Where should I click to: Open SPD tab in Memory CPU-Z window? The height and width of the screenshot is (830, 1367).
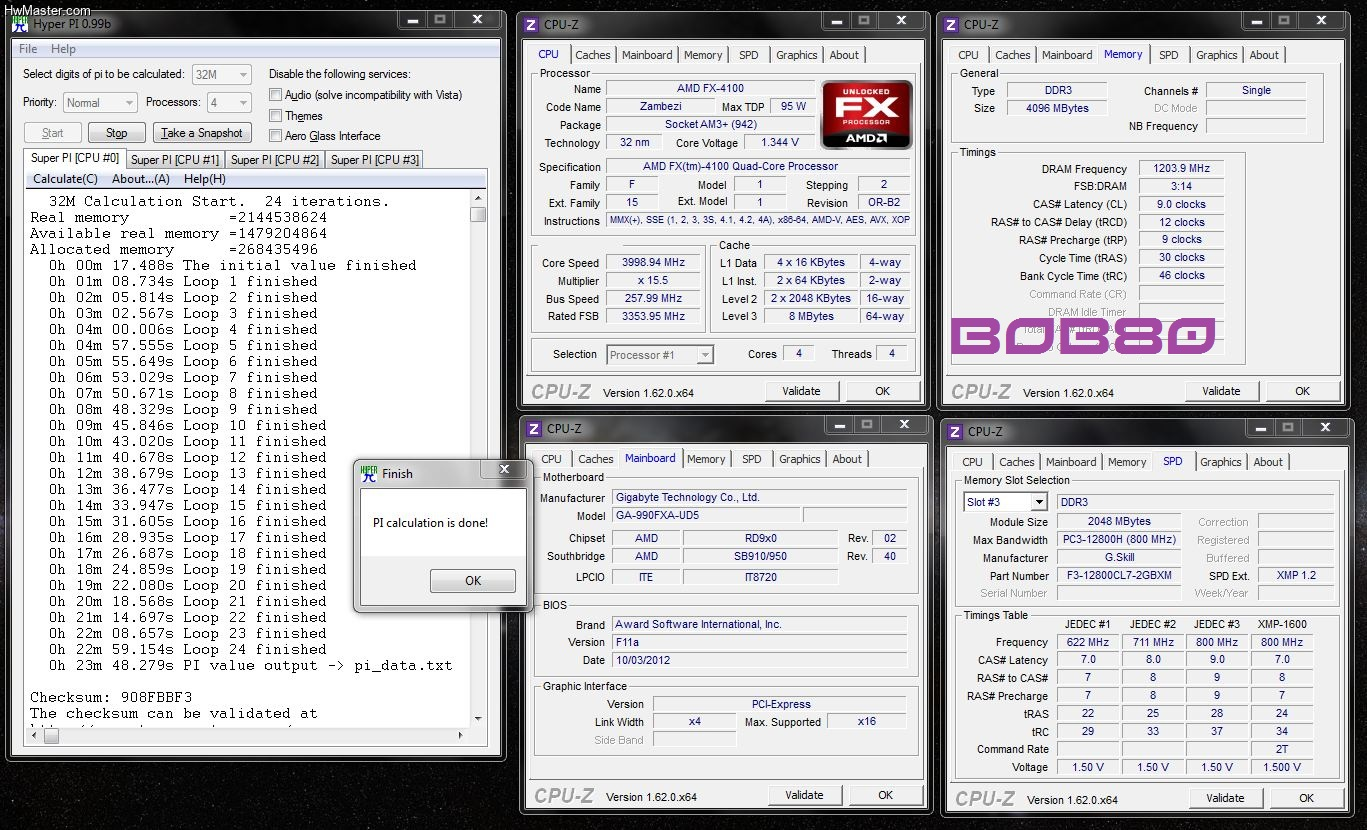point(1169,55)
